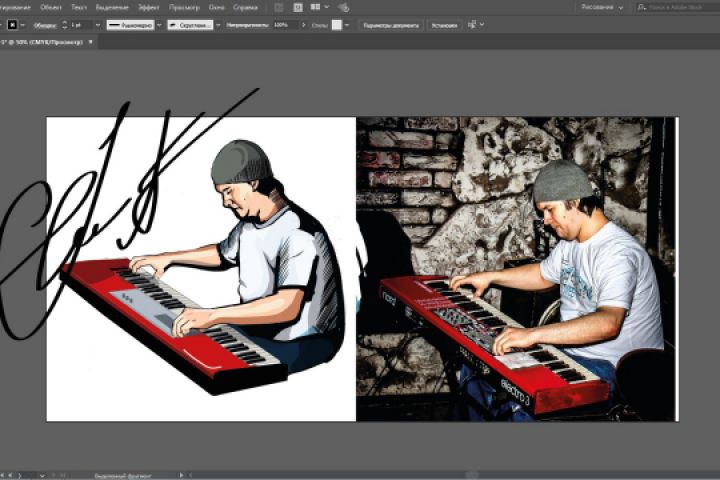Screen dimensions: 720x480
Task: Expand the width profile dropdown arrow
Action: (x=159, y=25)
